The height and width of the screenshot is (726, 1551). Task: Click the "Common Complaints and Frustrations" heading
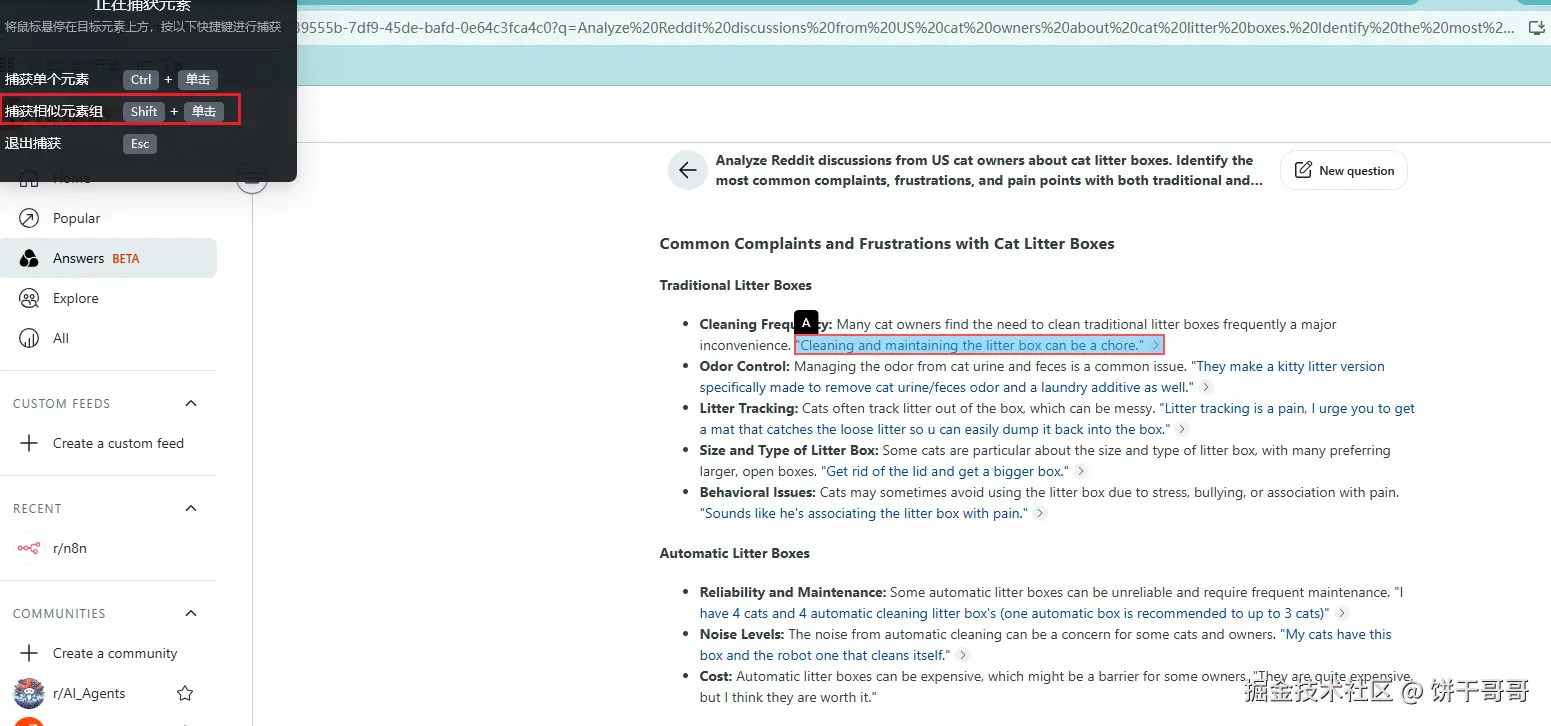pos(887,243)
